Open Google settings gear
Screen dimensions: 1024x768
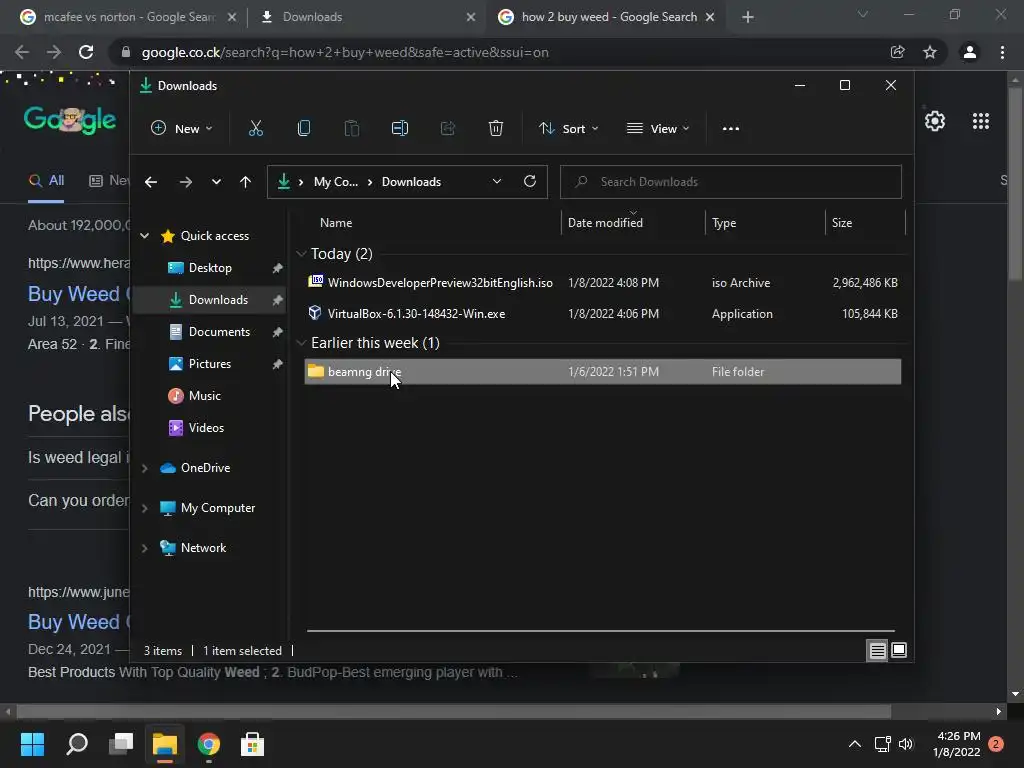(x=935, y=121)
